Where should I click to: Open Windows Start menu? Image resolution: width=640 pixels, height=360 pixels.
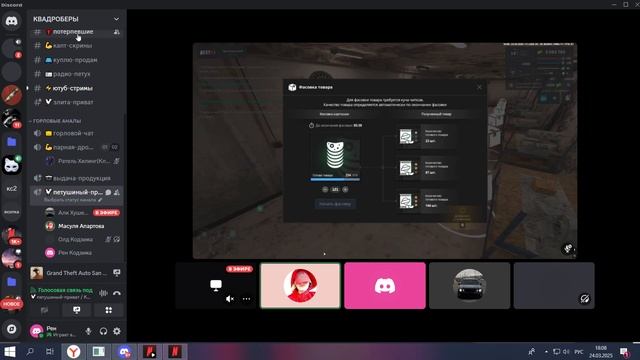coord(10,351)
